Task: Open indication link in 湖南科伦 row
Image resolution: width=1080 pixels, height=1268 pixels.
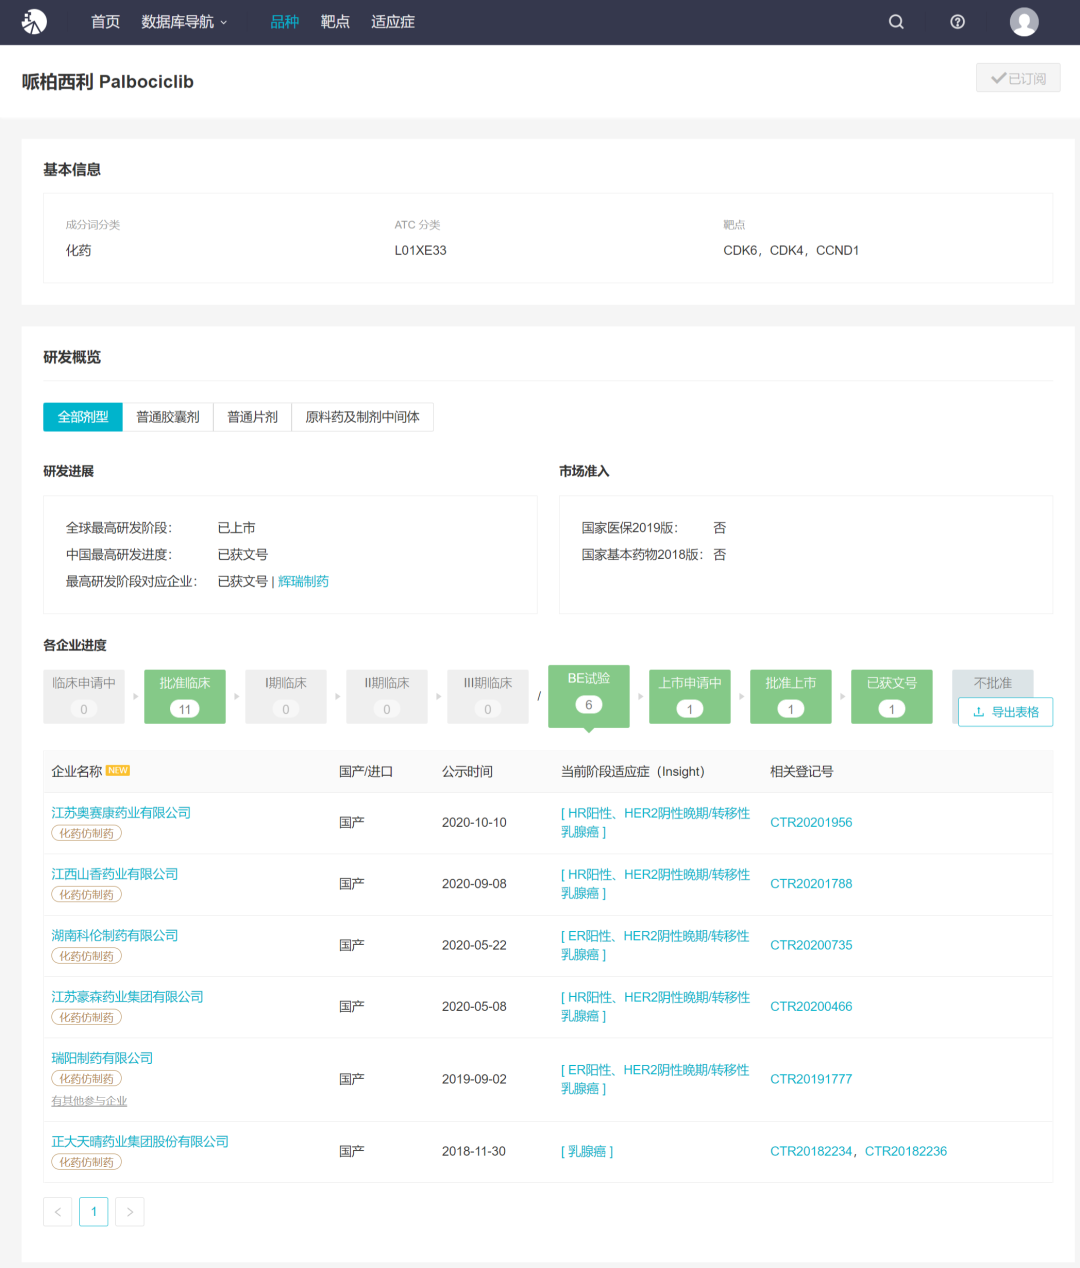Action: [655, 945]
